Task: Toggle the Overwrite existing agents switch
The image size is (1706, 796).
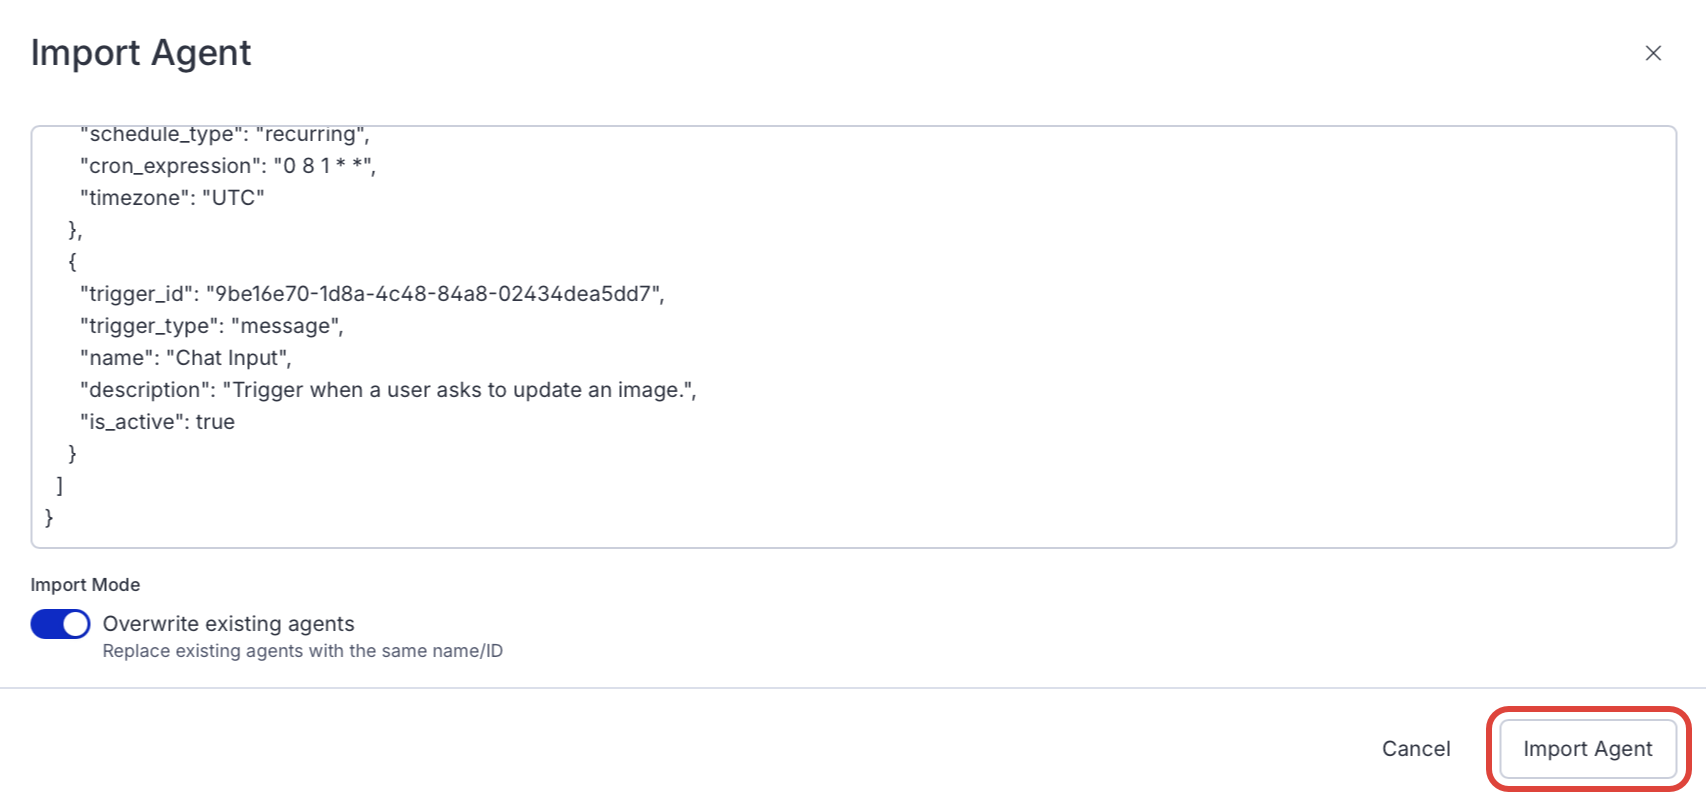Action: pos(60,624)
